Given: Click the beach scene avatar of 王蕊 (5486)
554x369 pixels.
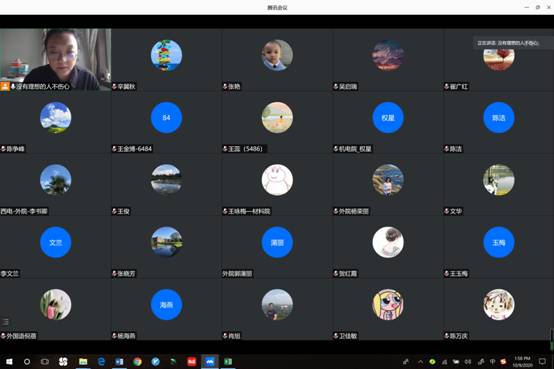Looking at the screenshot, I should [277, 117].
